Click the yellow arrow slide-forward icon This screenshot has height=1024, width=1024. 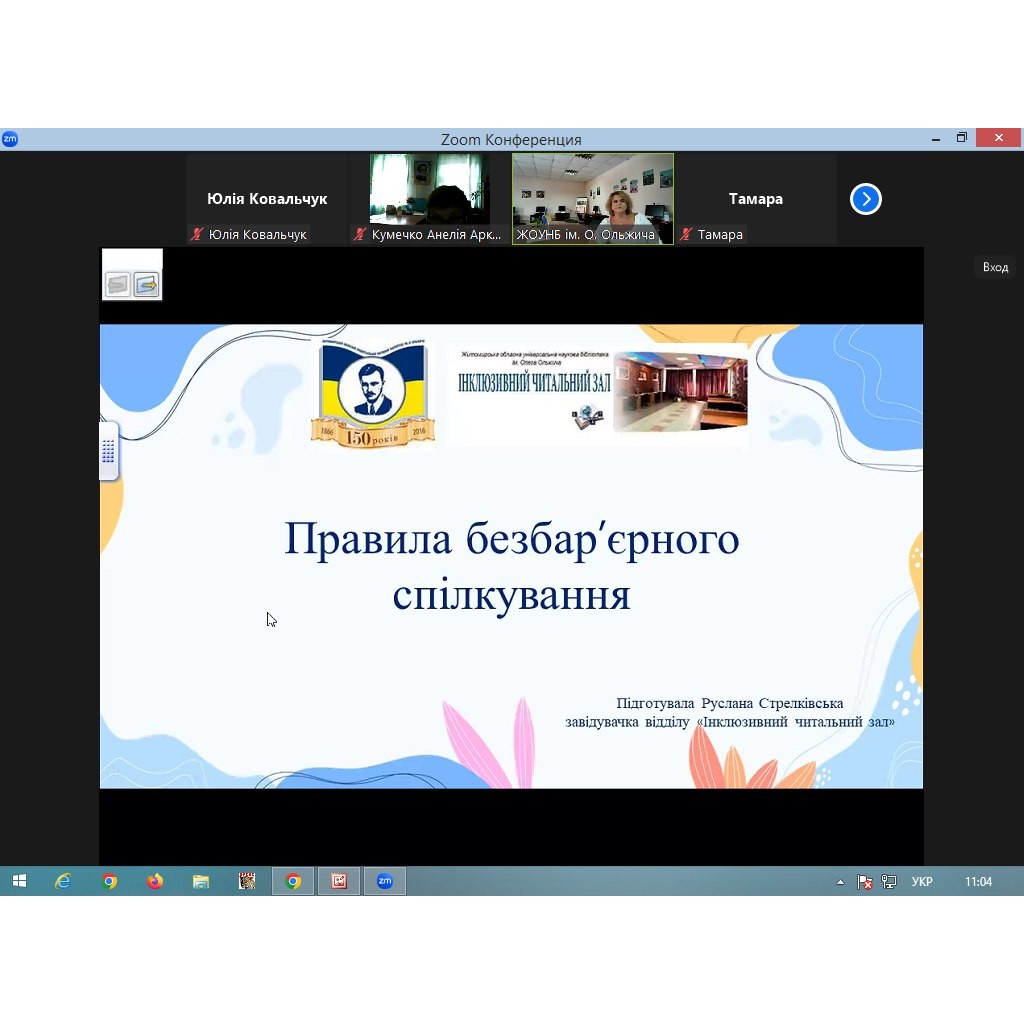click(146, 285)
